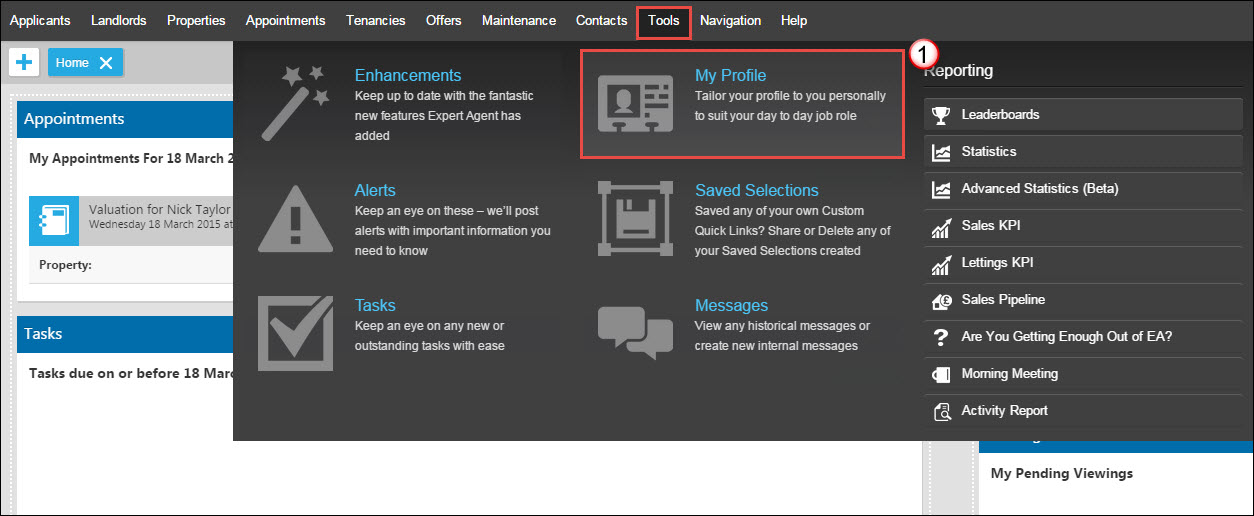Click the My Appointments For 18 March heading
1254x516 pixels.
pos(131,158)
